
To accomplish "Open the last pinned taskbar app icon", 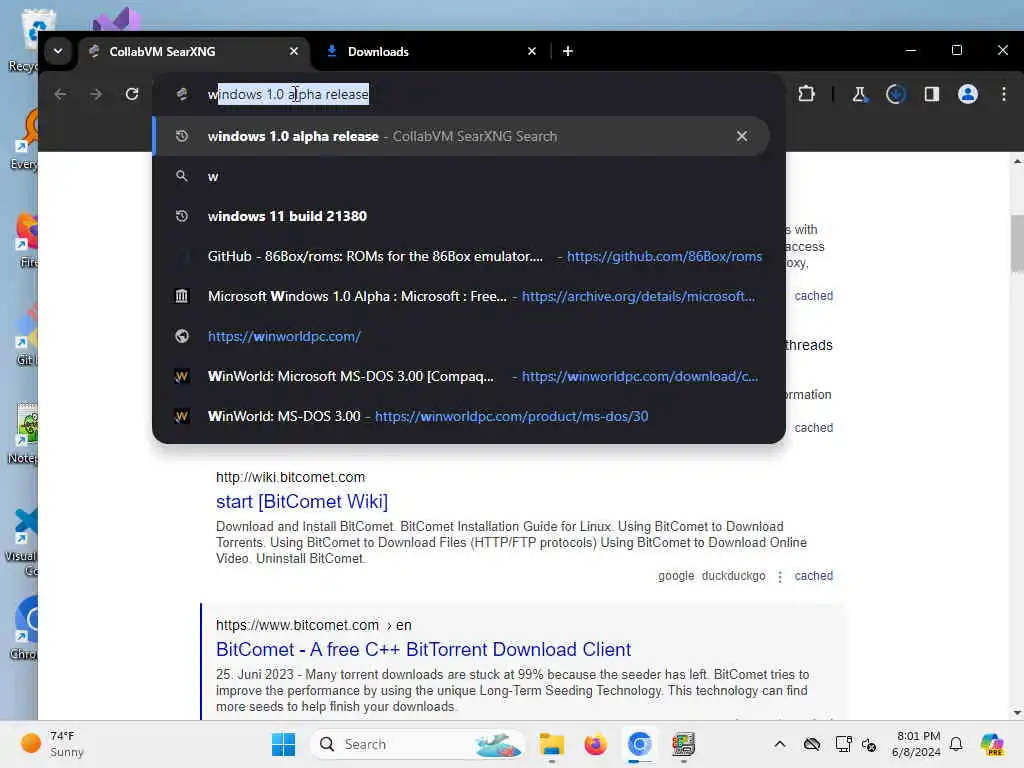I will [683, 744].
